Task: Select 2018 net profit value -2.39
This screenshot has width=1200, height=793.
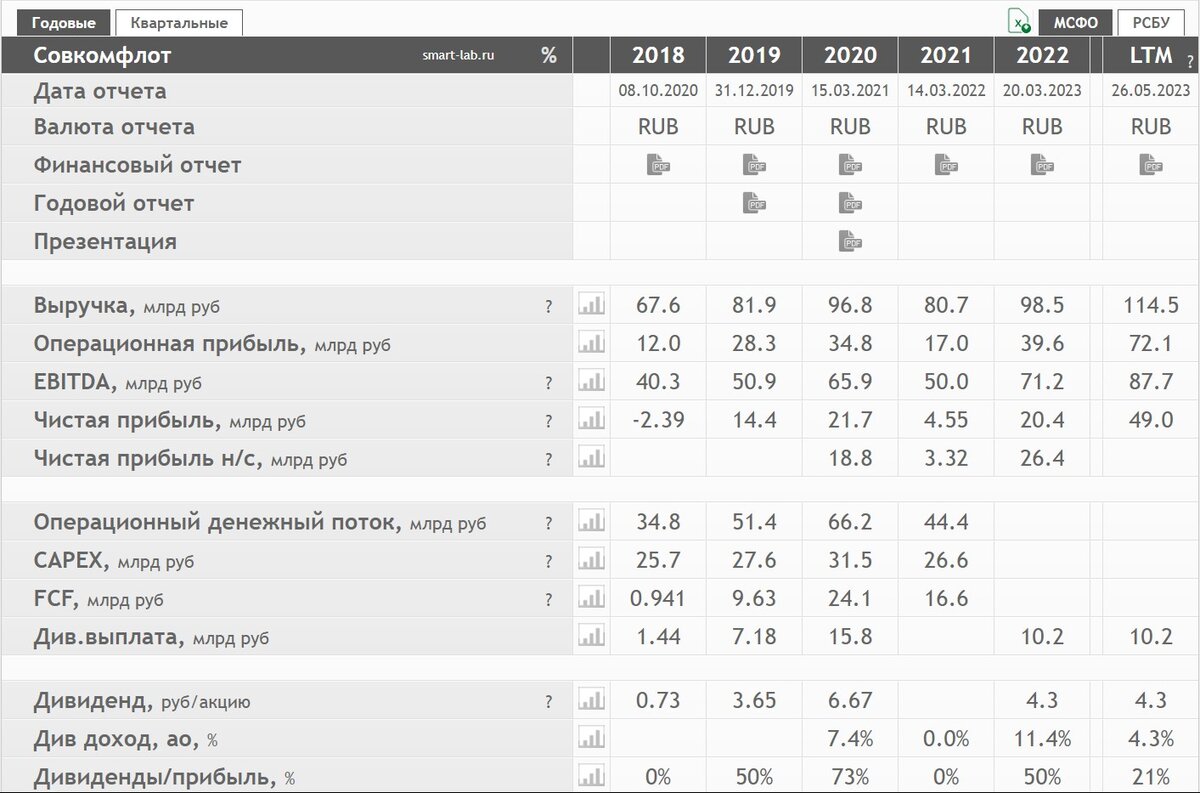Action: pyautogui.click(x=658, y=420)
